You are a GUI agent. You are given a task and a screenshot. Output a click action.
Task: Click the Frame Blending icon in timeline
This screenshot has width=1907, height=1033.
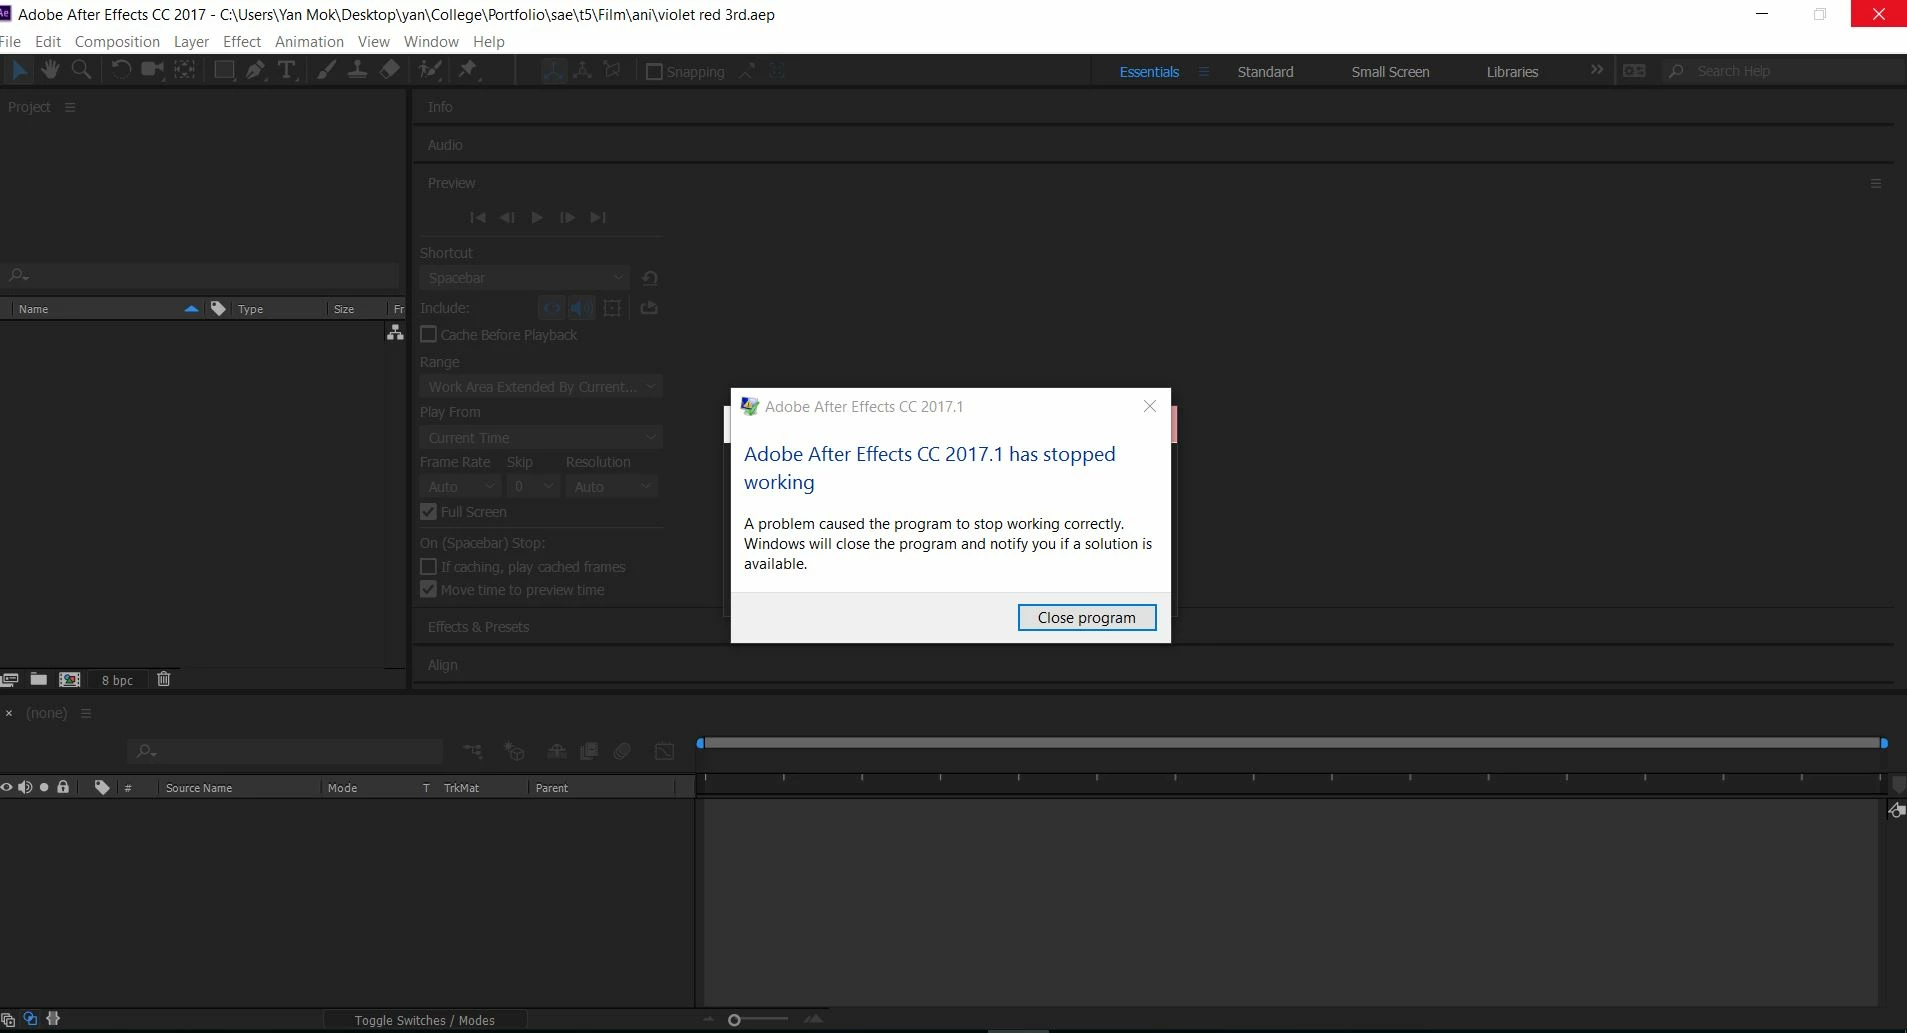[x=589, y=751]
